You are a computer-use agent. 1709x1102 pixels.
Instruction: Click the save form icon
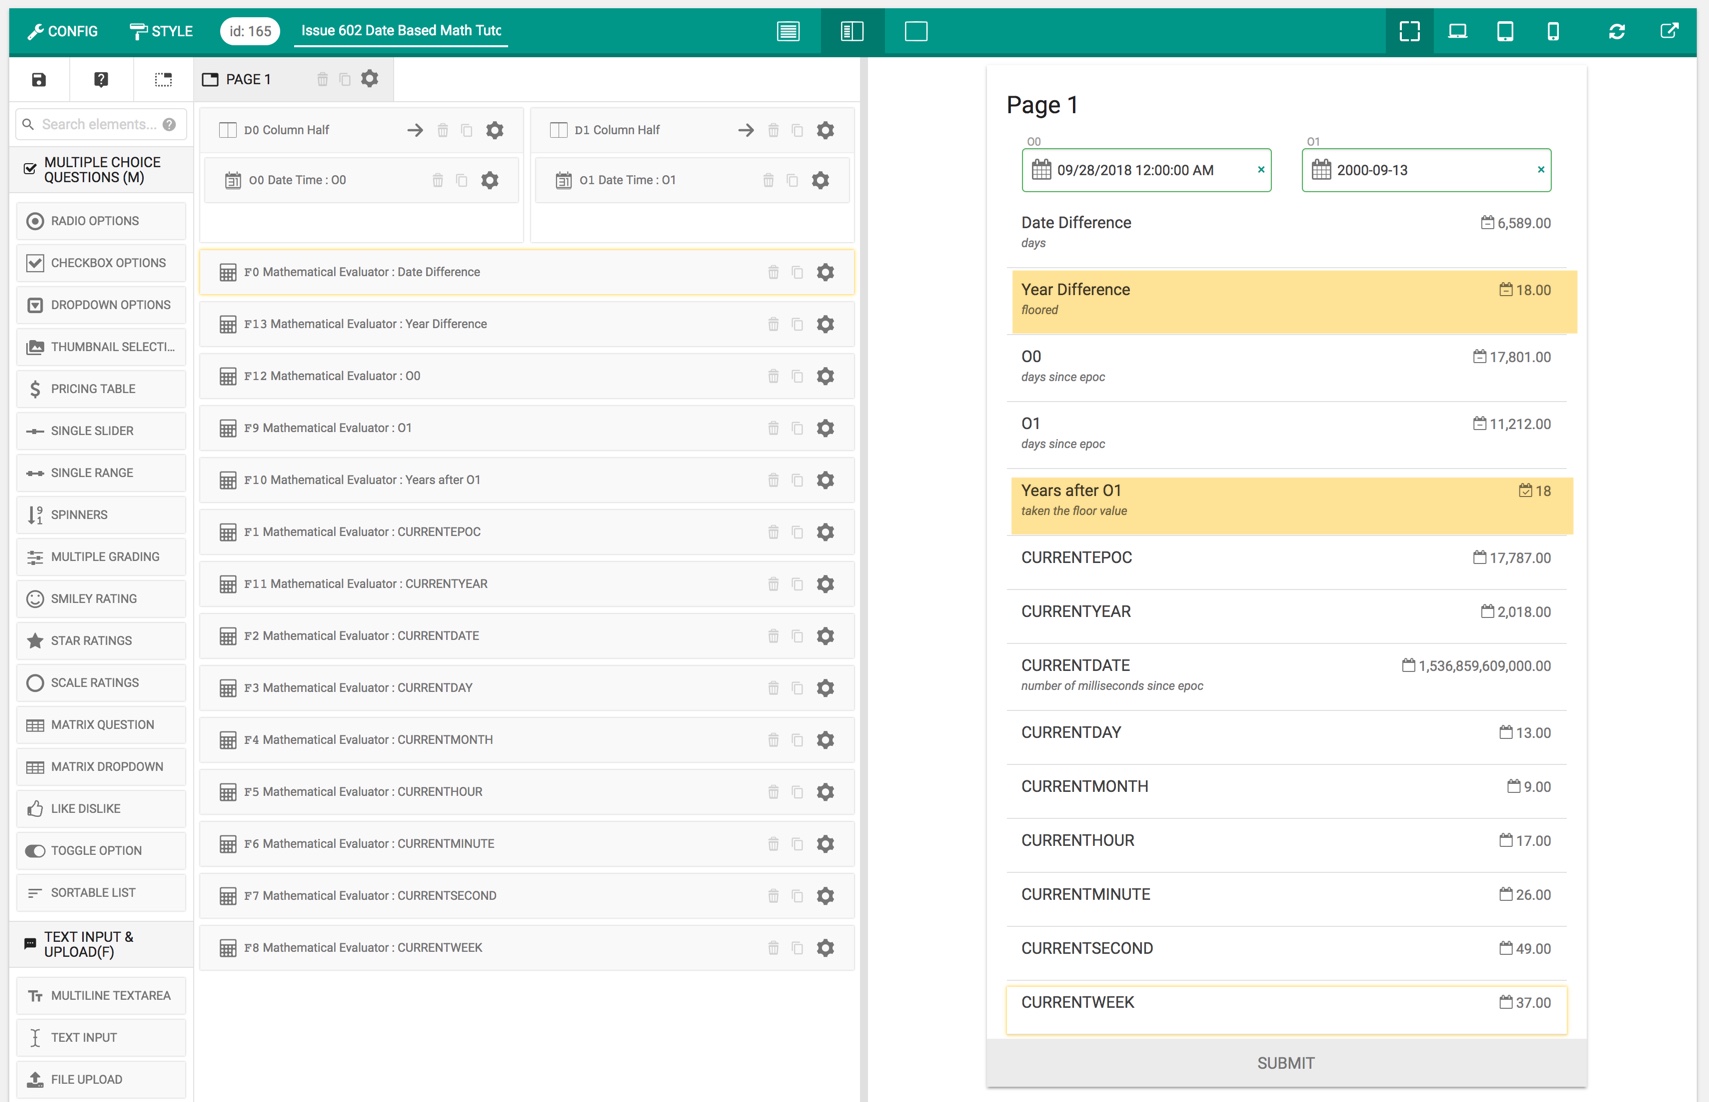(39, 79)
